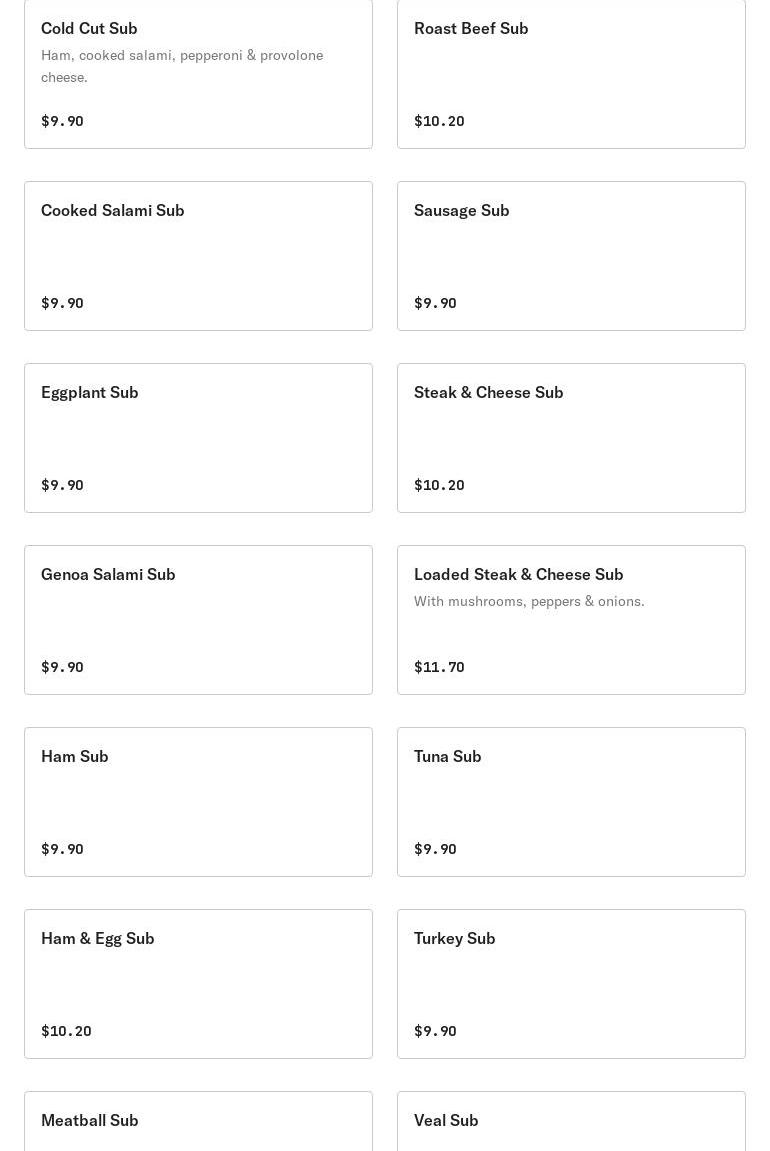Click the $11.70 price on Loaded Steak
The image size is (770, 1151).
tap(439, 667)
